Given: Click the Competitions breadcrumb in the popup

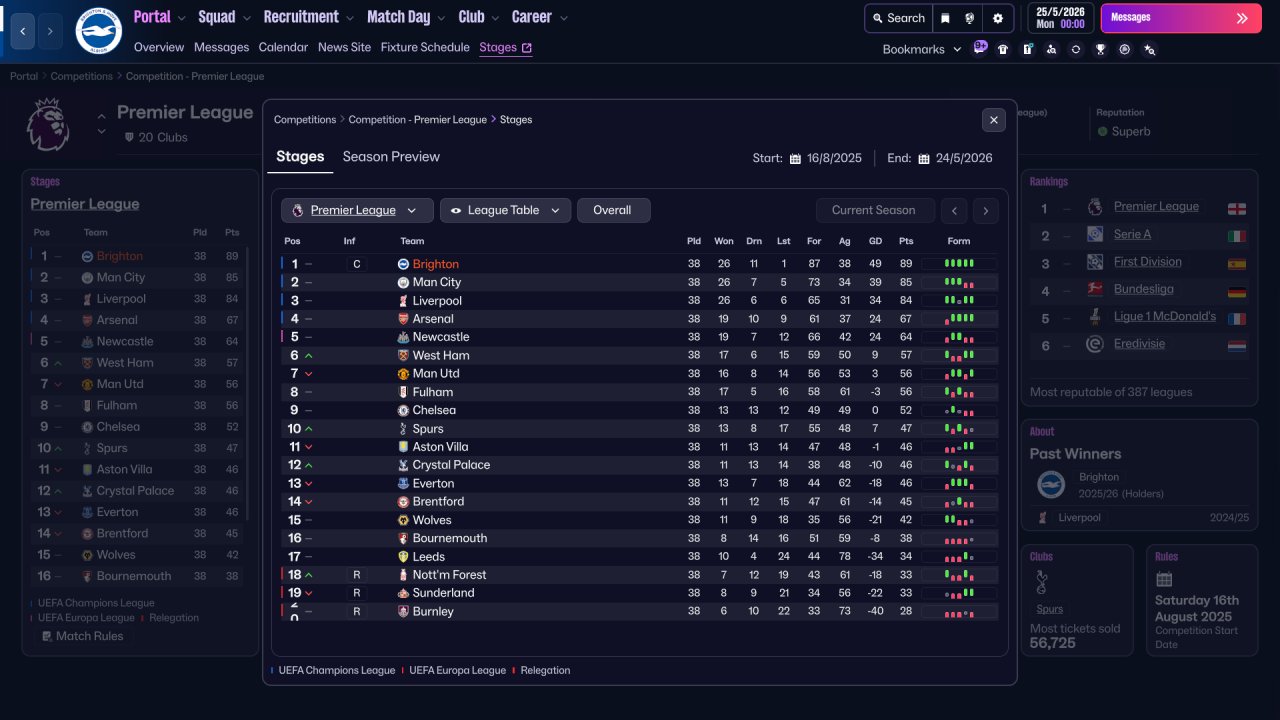Looking at the screenshot, I should click(305, 120).
